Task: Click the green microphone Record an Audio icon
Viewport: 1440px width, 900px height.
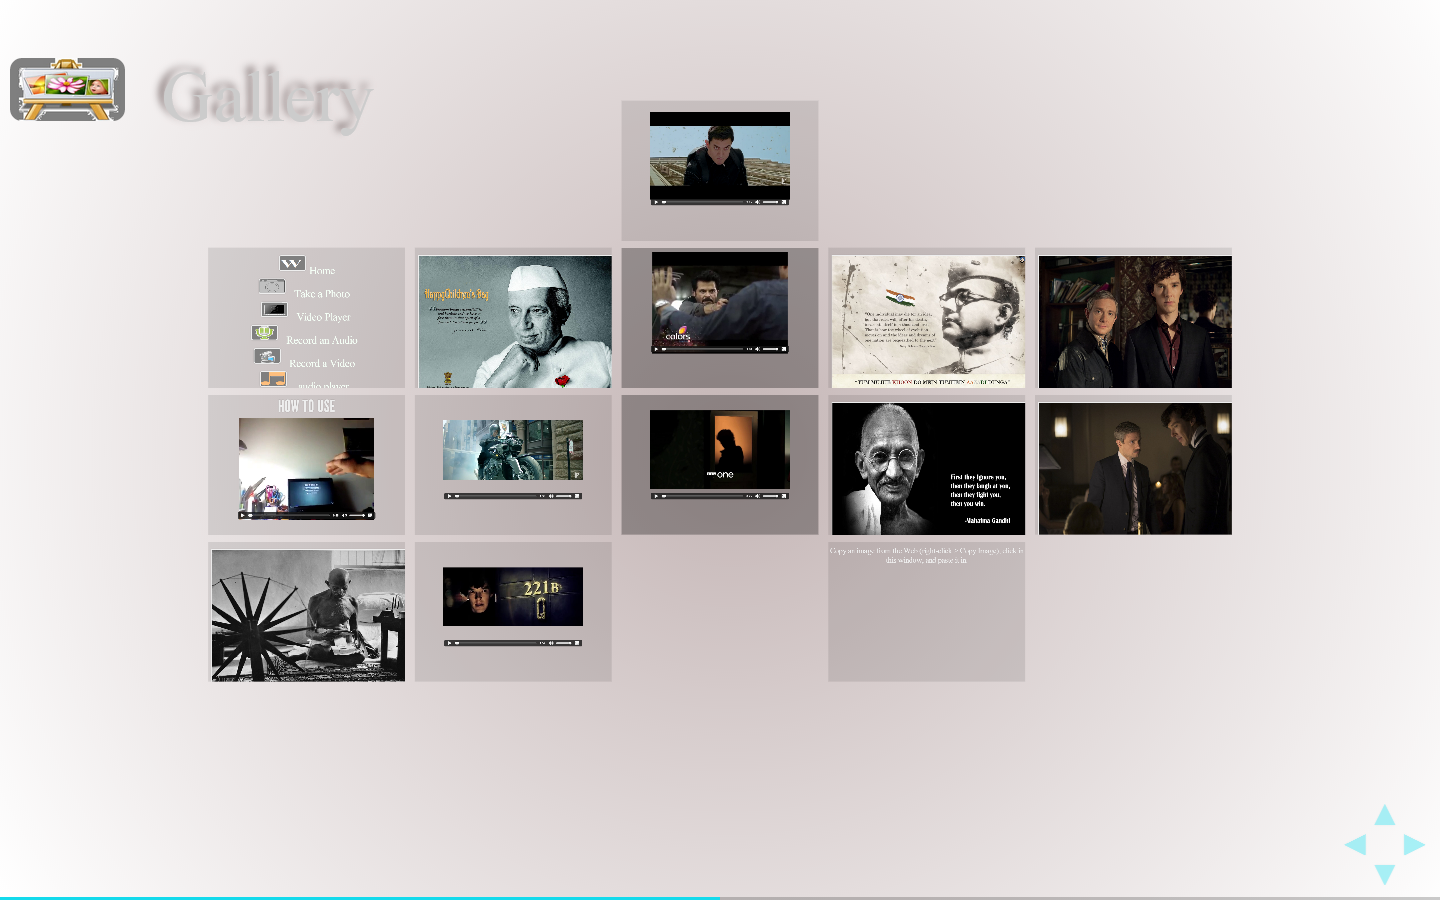Action: pyautogui.click(x=264, y=333)
